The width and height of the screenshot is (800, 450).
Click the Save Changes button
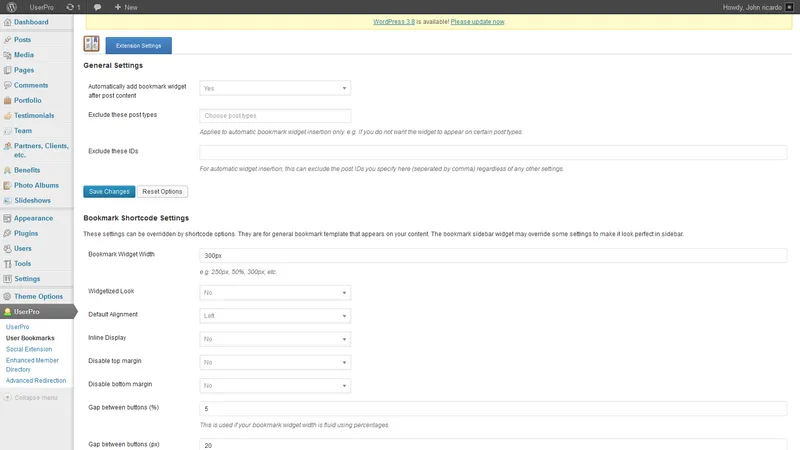pyautogui.click(x=109, y=191)
